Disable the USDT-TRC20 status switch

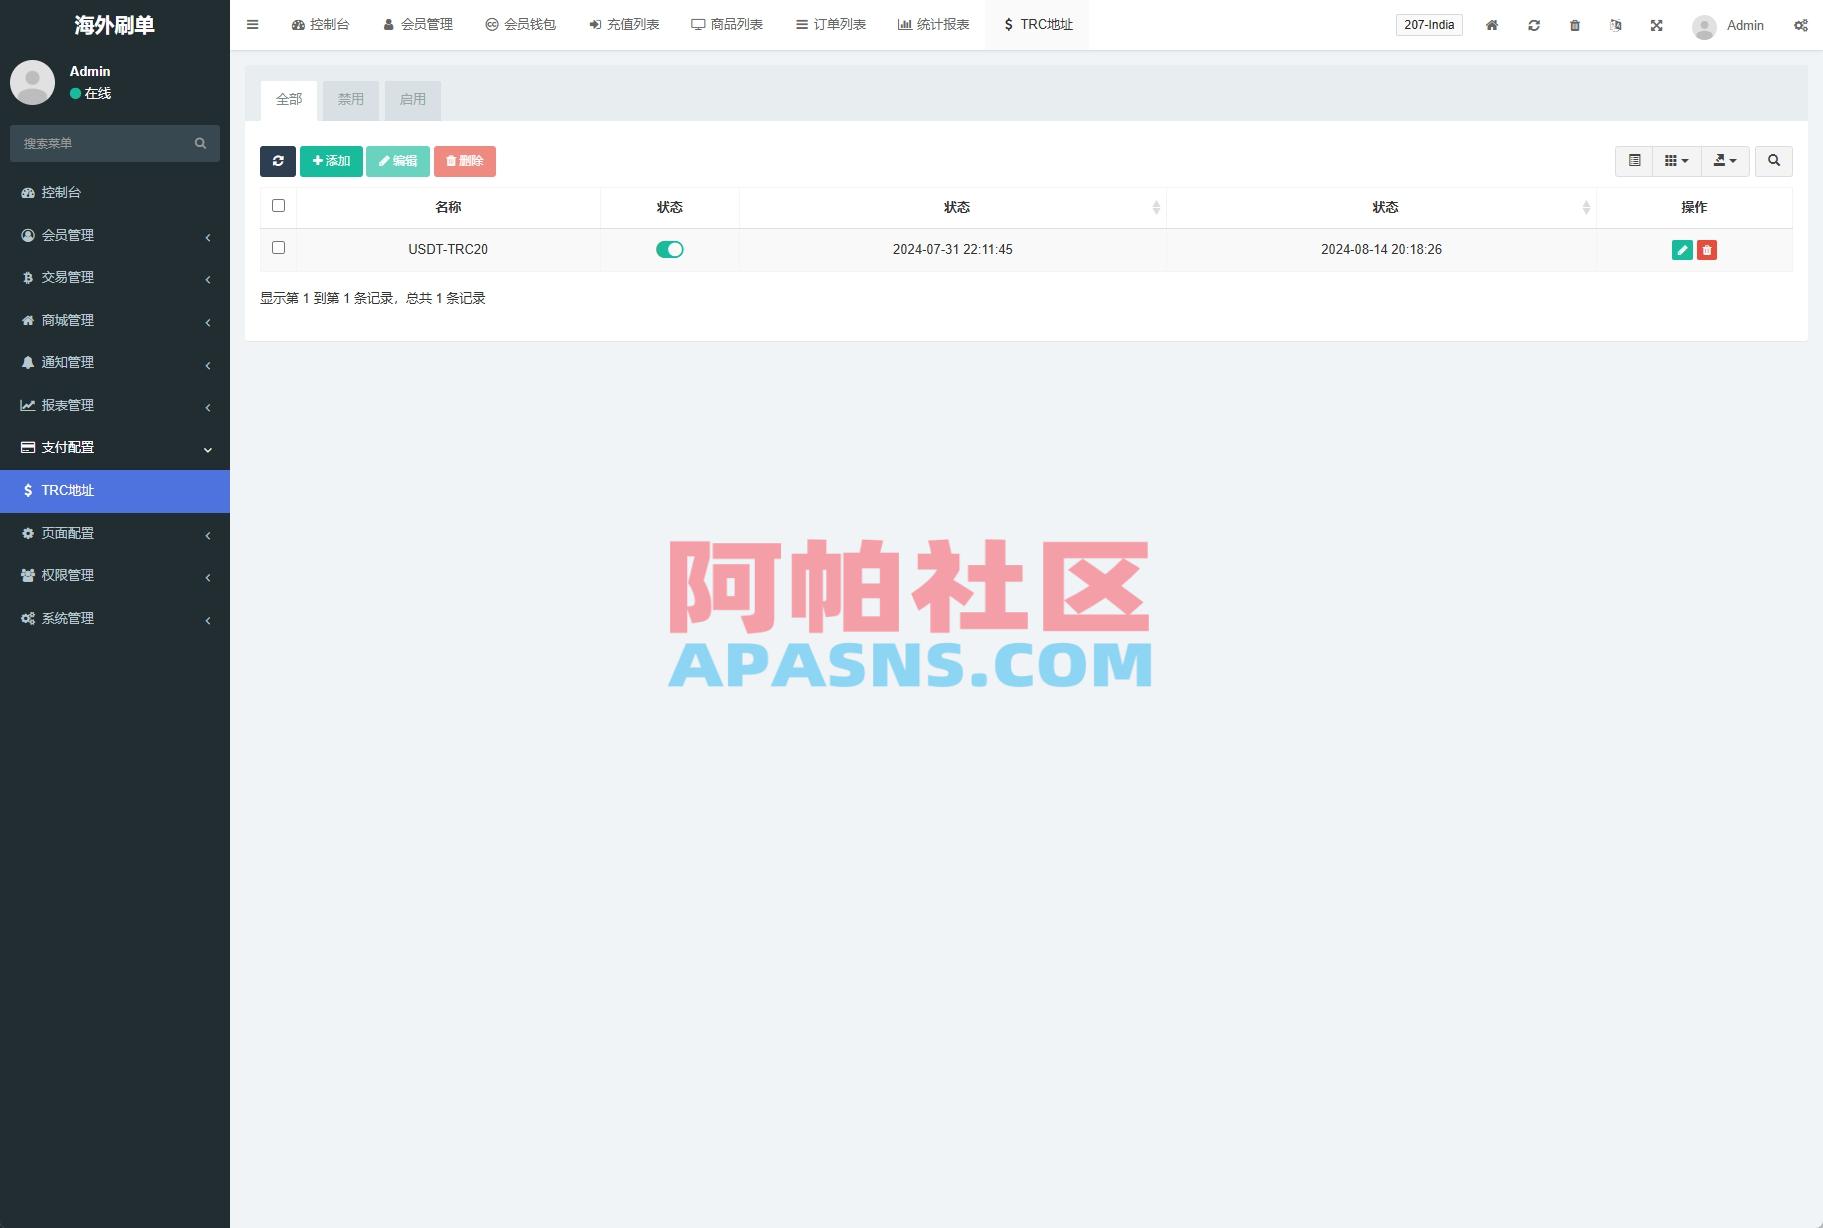point(670,249)
